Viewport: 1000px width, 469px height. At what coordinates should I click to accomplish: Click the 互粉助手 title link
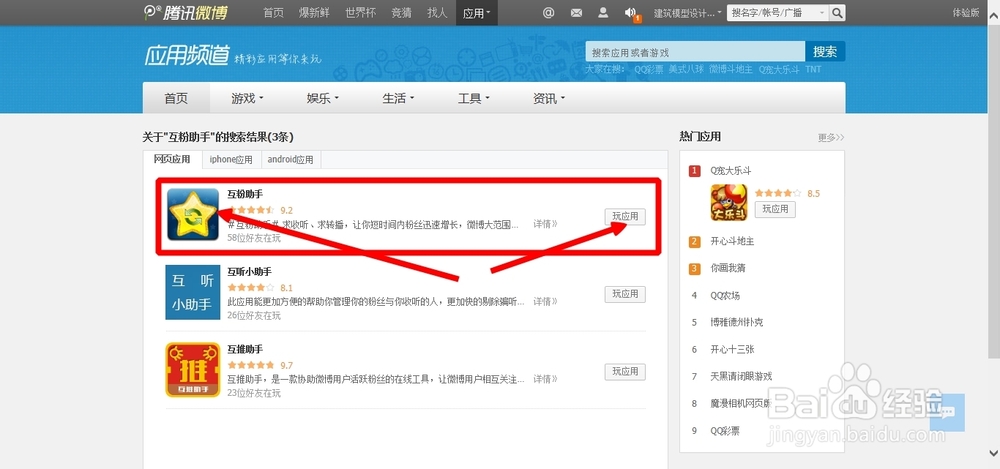tap(245, 194)
